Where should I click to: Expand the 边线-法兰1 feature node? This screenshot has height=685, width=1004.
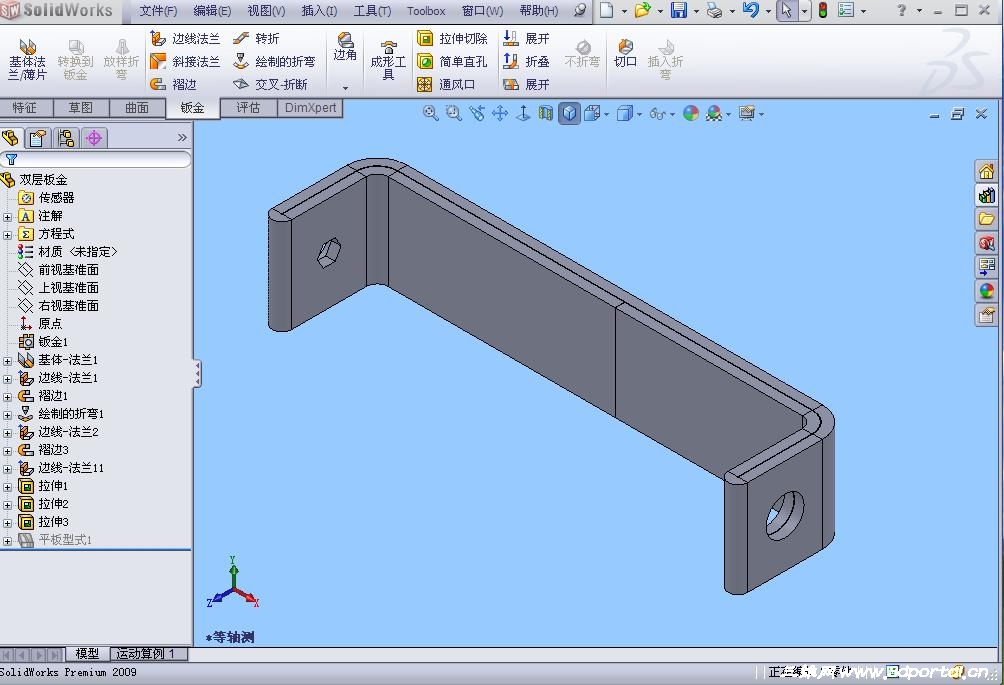coord(8,378)
